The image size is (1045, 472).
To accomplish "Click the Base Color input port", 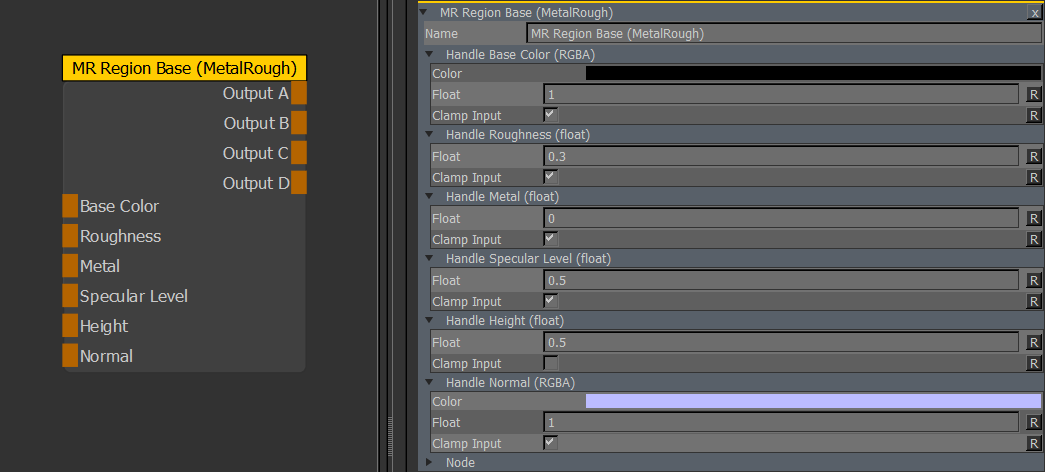I will click(70, 206).
